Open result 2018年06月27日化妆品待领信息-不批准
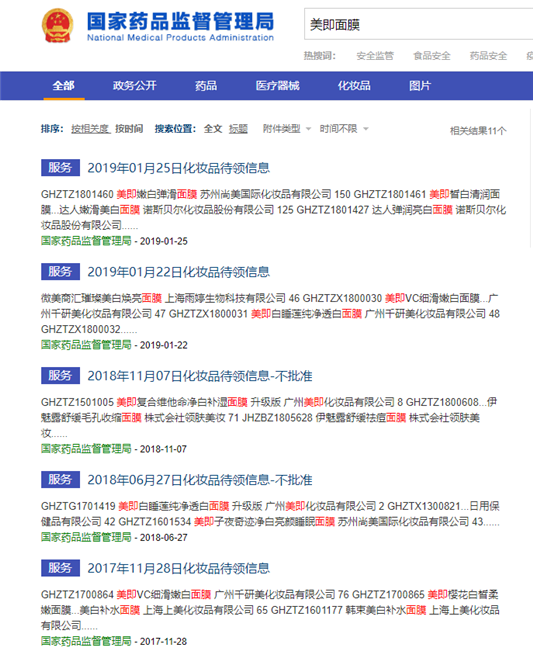 [x=200, y=480]
